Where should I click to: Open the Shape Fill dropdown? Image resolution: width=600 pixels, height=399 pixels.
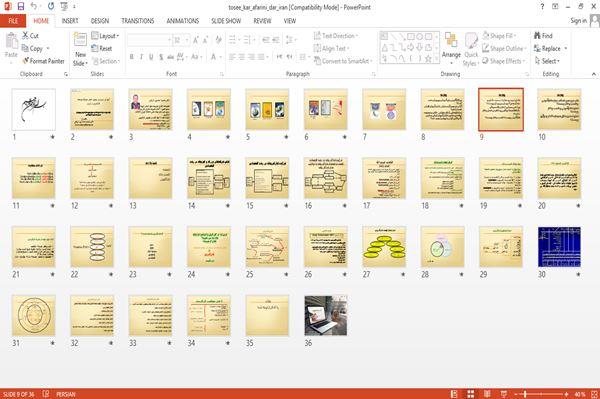(499, 36)
